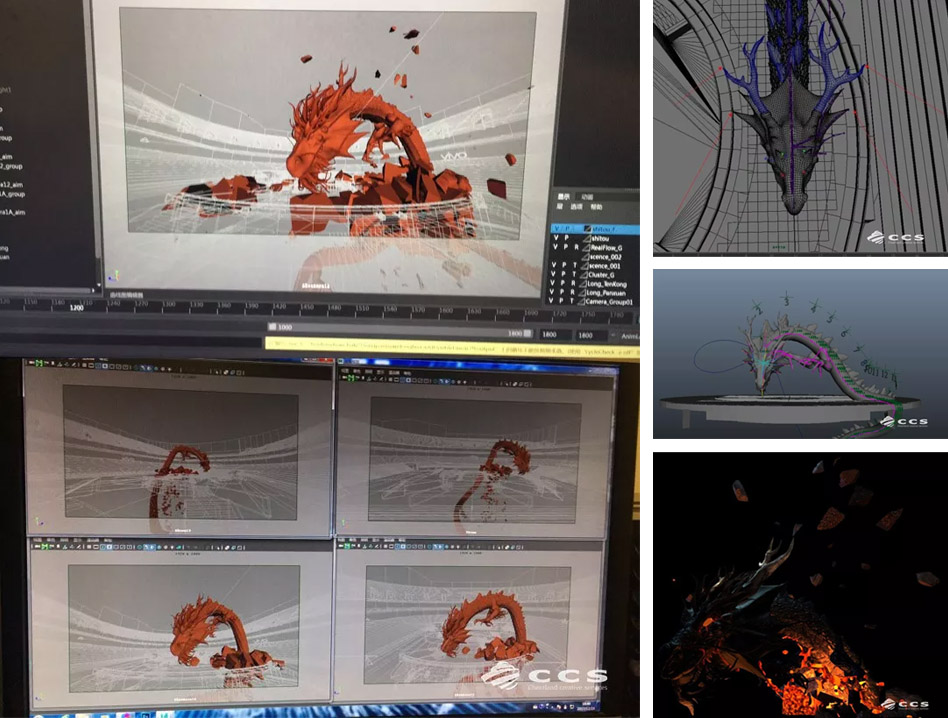Switch to the 动画 animation layers tab
This screenshot has height=718, width=948.
pyautogui.click(x=588, y=197)
